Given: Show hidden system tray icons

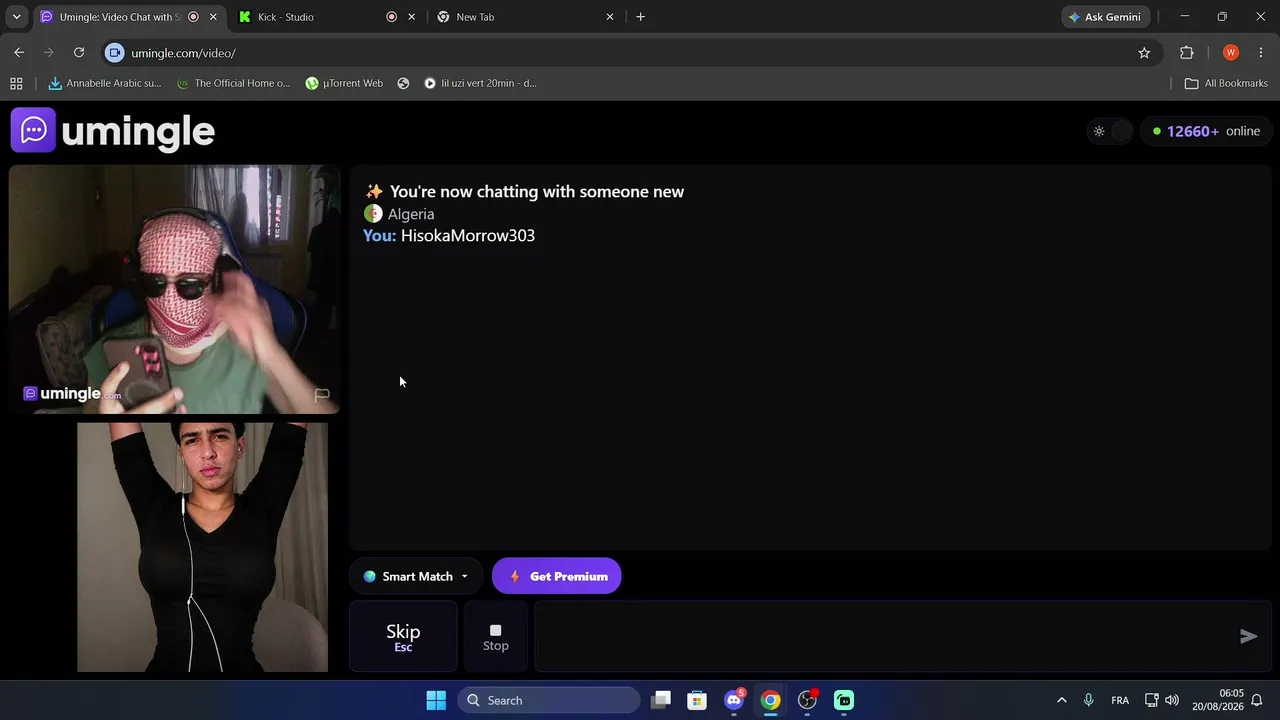Looking at the screenshot, I should click(1061, 700).
